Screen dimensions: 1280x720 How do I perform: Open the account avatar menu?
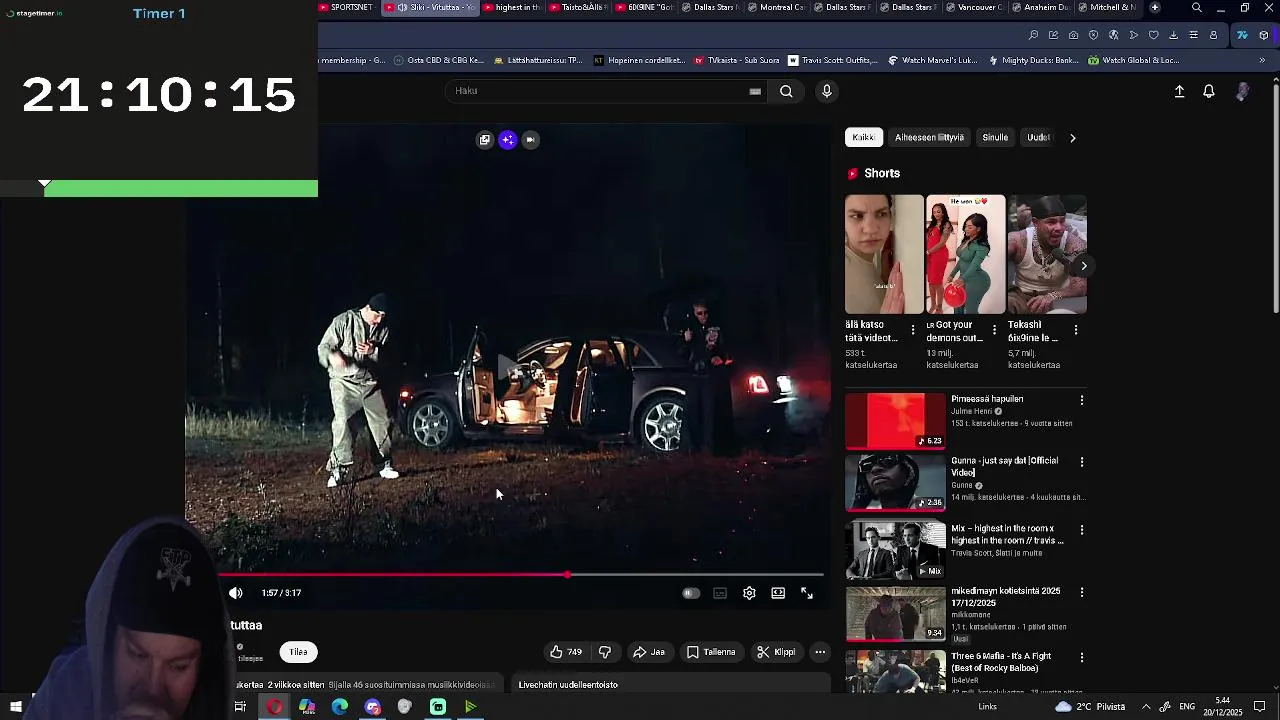tap(1242, 91)
